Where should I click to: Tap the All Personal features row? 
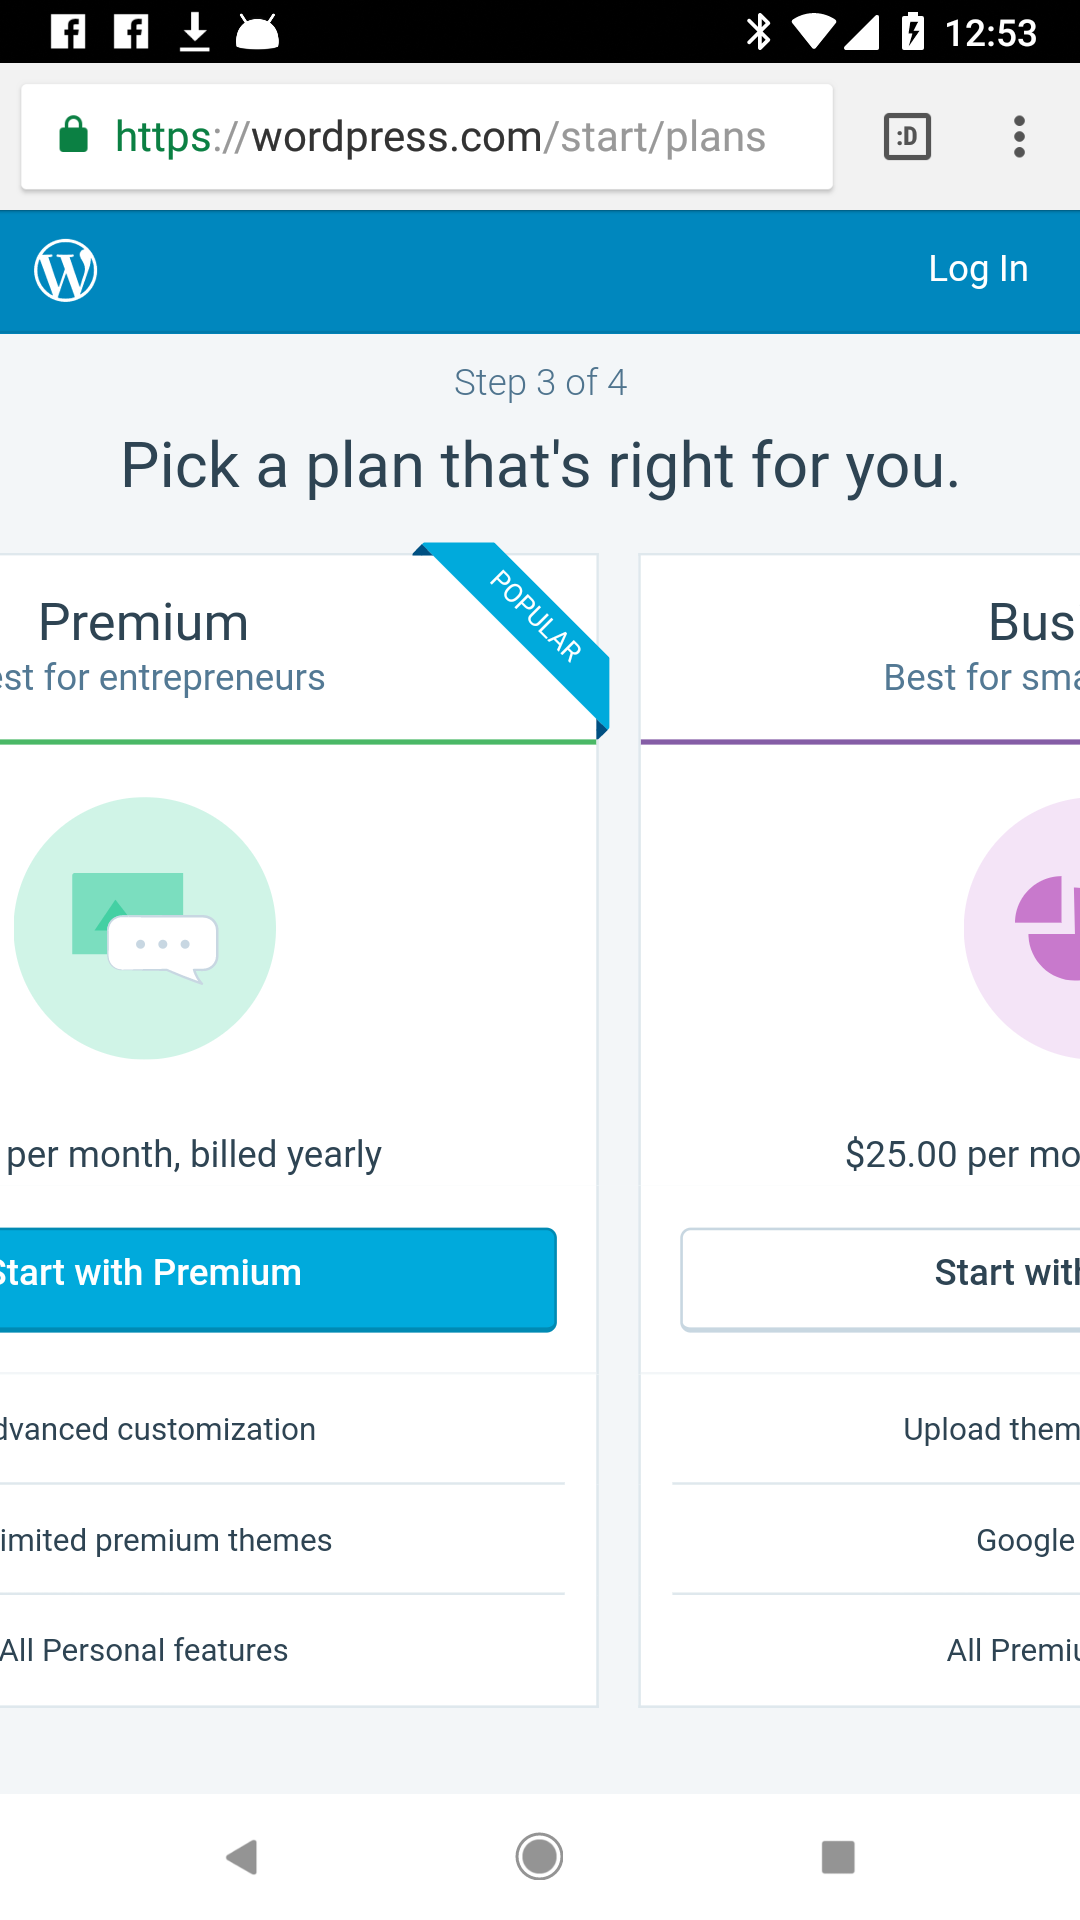click(146, 1650)
